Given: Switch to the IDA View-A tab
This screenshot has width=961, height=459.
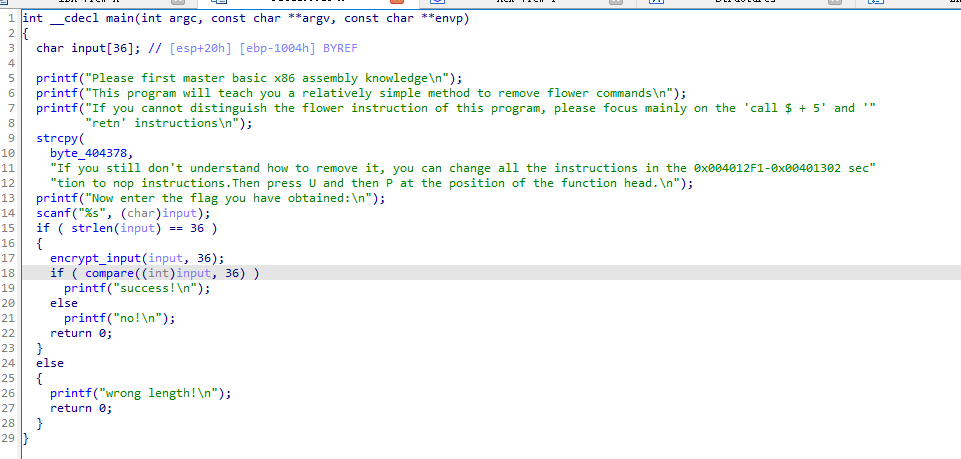Looking at the screenshot, I should 90,3.
